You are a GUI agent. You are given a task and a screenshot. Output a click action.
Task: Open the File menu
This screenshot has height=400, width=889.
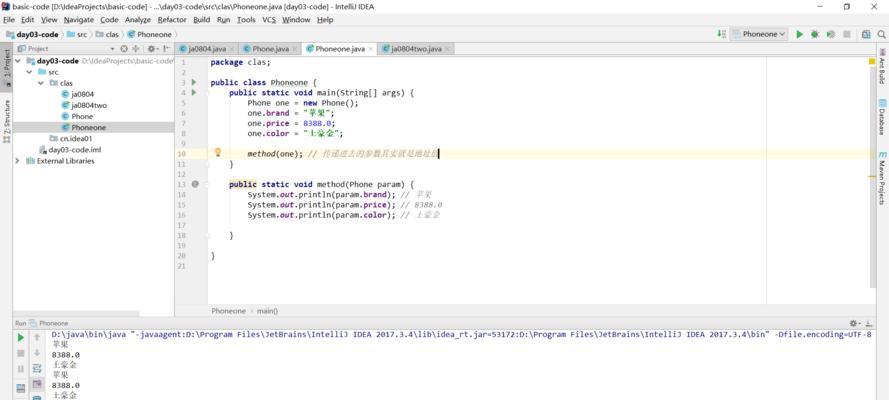tap(8, 20)
